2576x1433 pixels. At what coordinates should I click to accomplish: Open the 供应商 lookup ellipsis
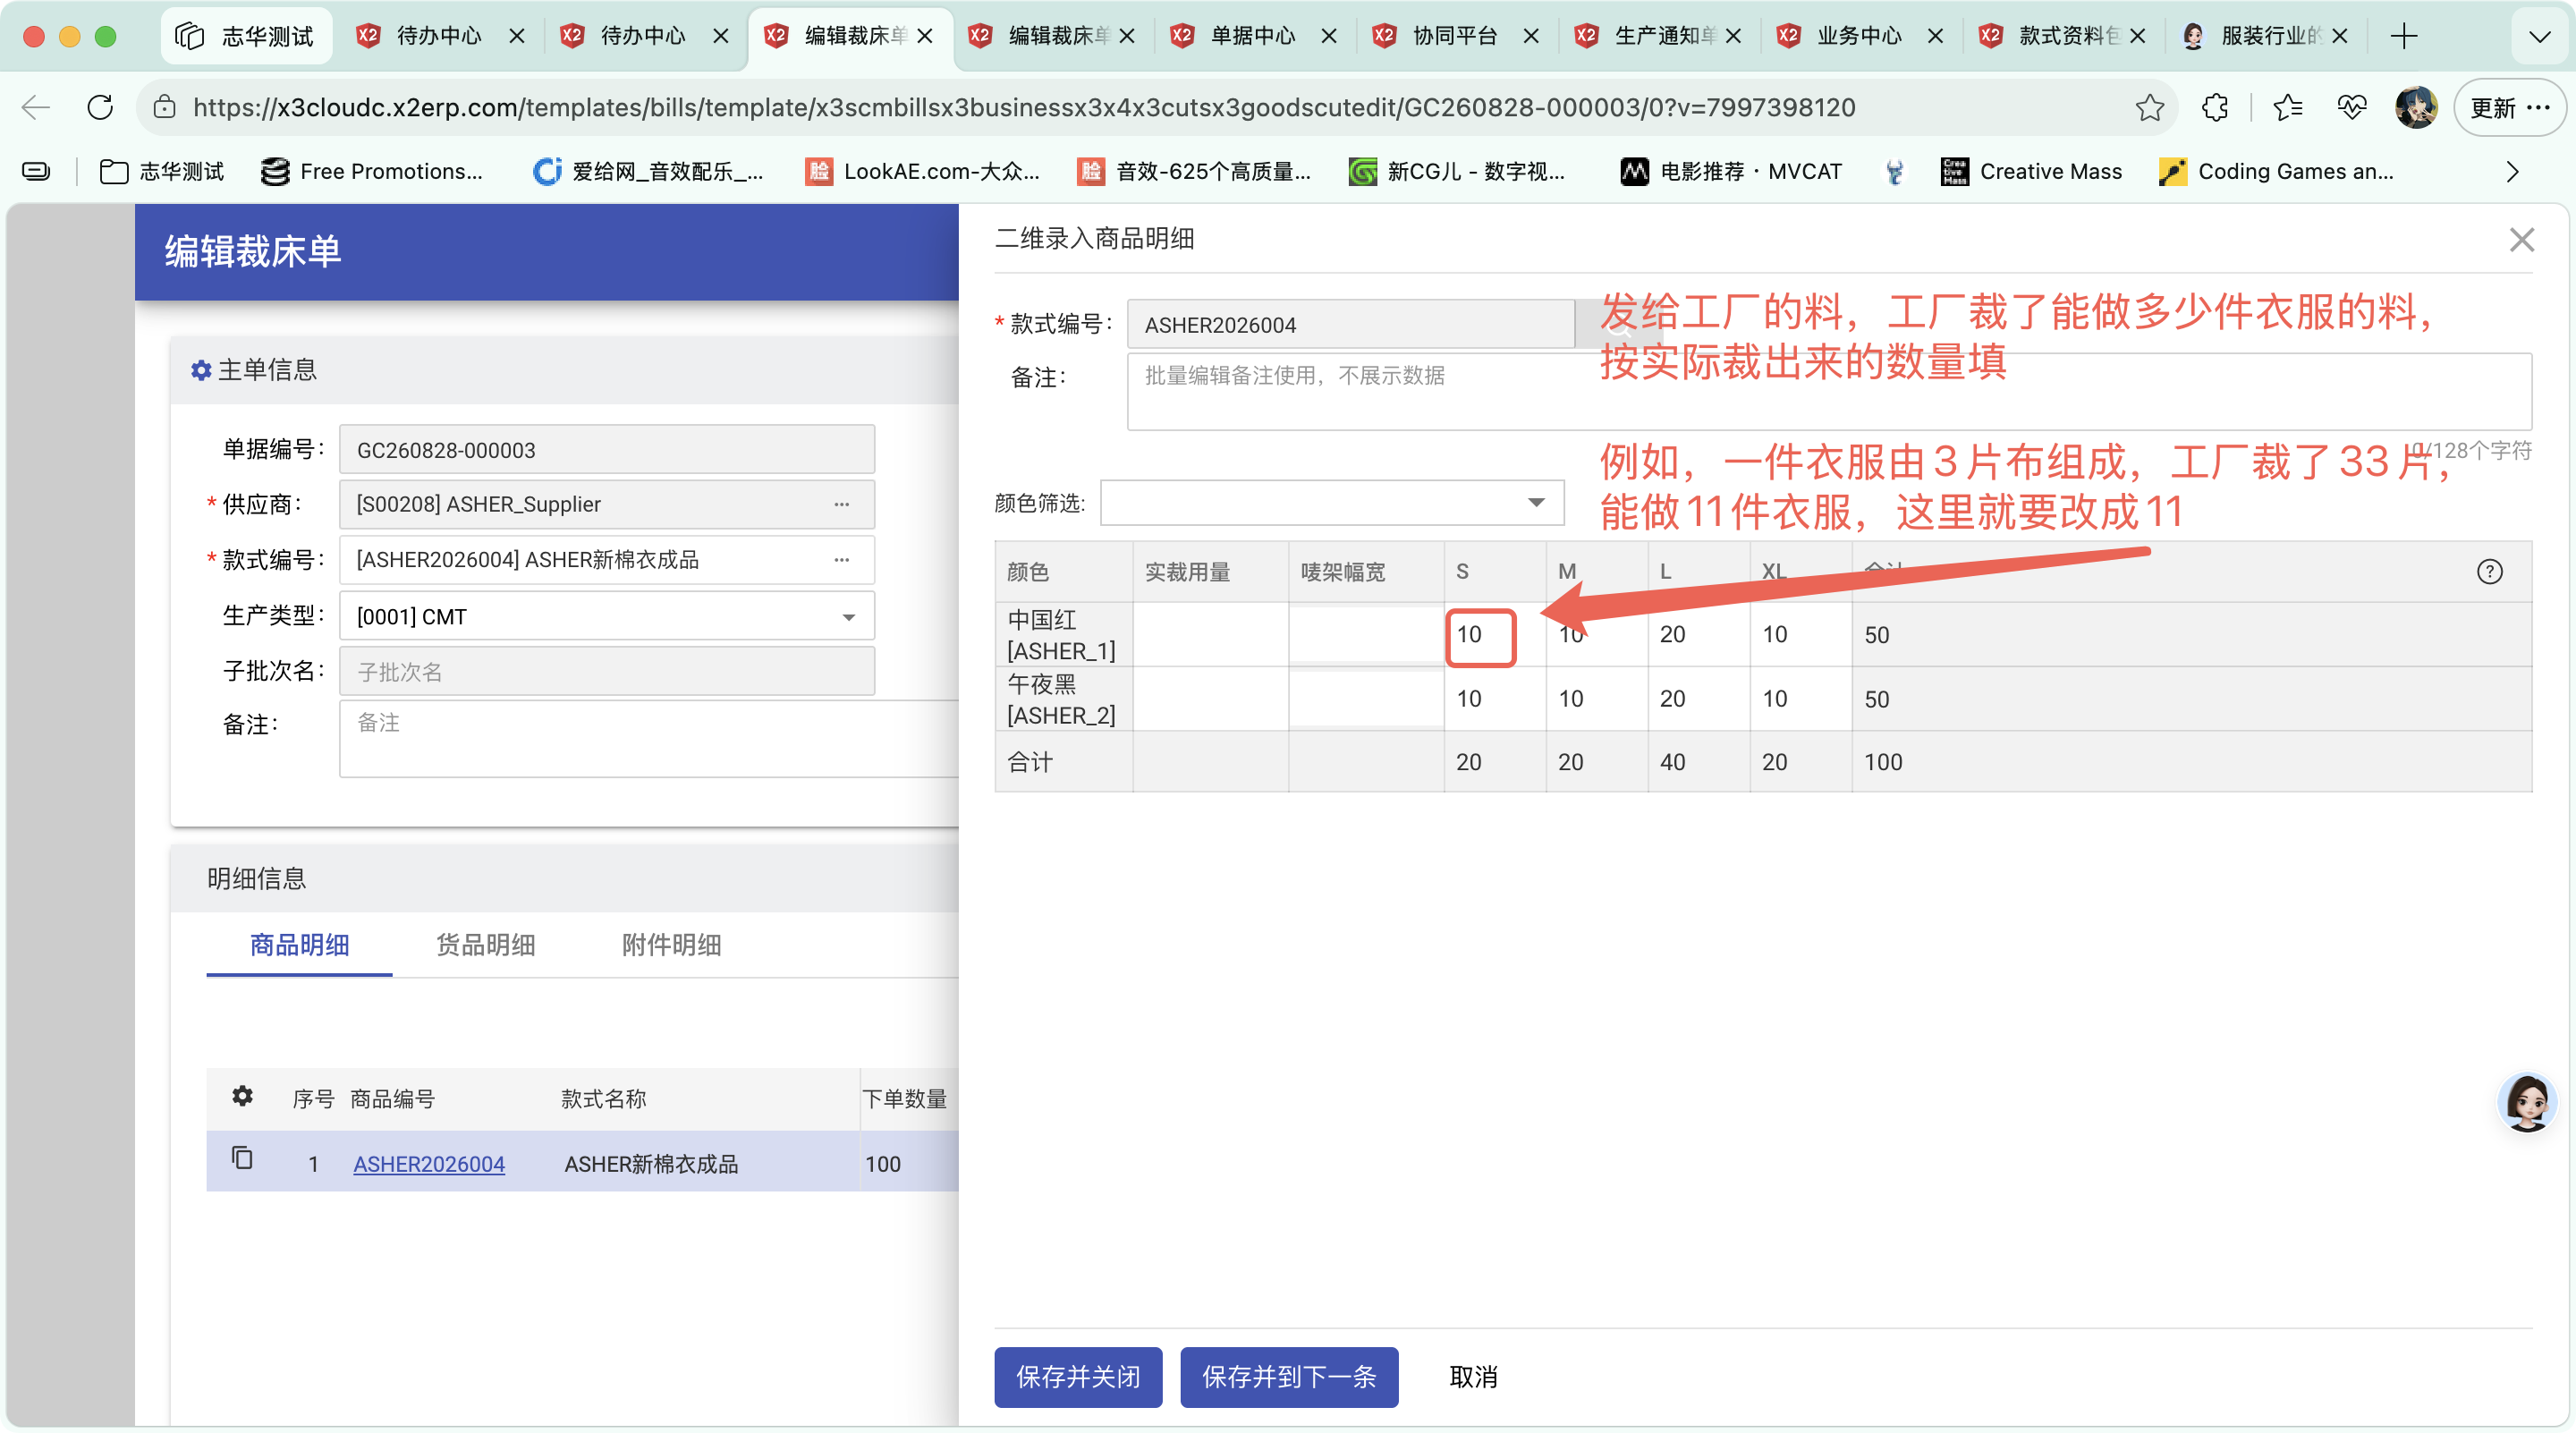click(842, 504)
